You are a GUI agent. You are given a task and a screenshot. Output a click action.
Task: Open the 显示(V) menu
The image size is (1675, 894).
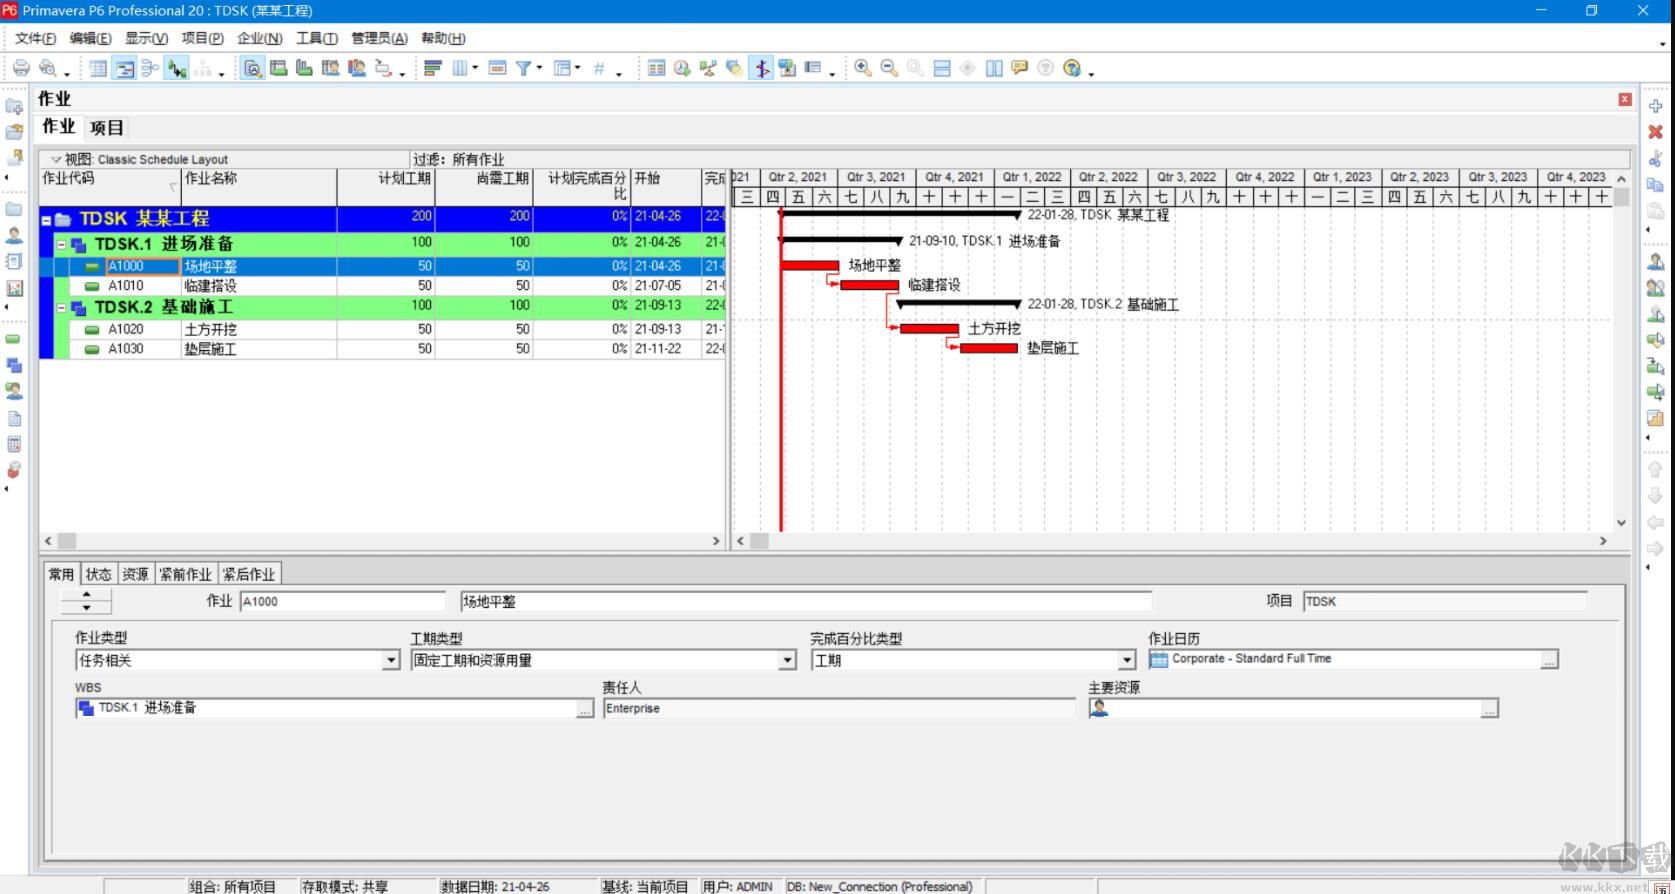(146, 38)
